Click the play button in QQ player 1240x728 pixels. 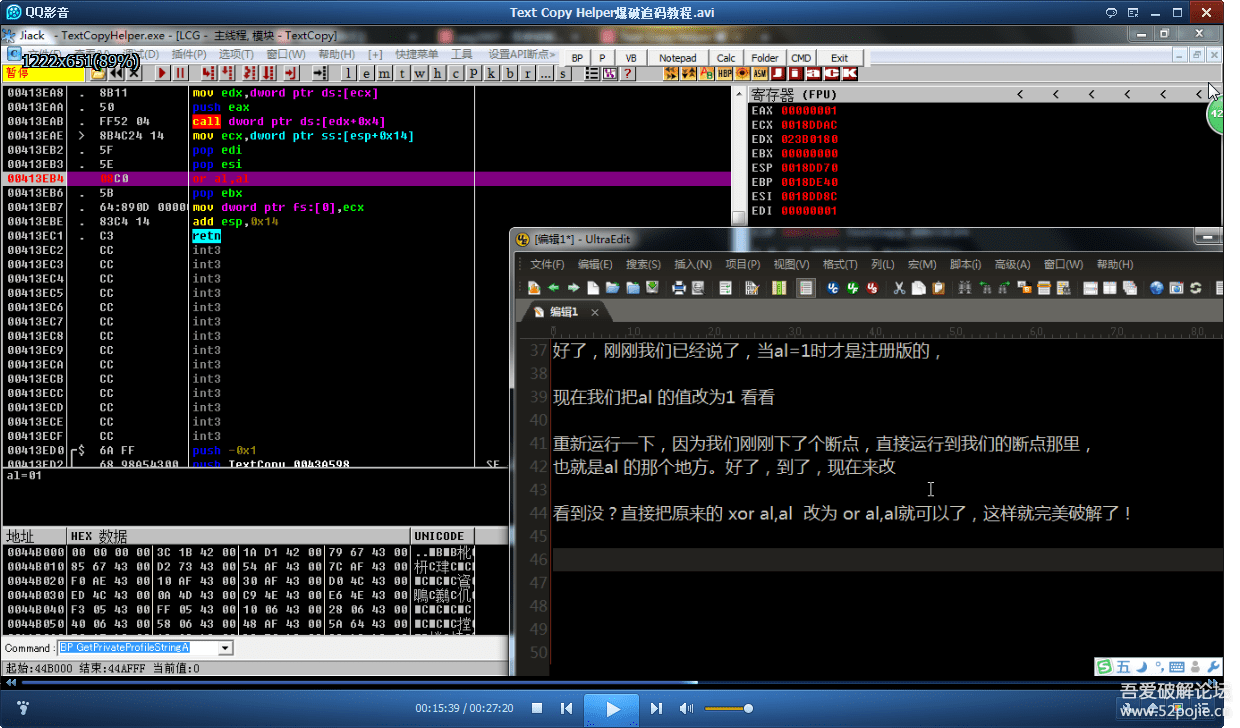612,709
